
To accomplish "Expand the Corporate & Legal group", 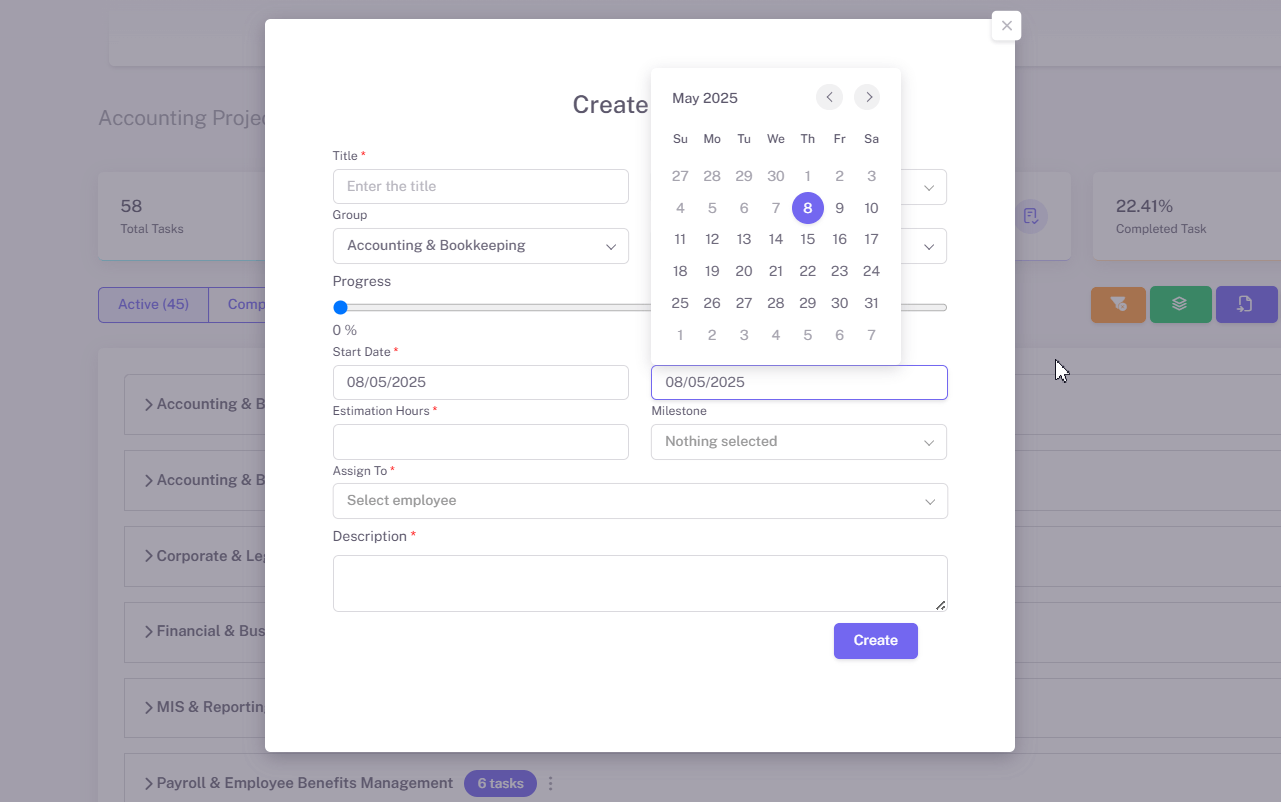I will tap(148, 556).
